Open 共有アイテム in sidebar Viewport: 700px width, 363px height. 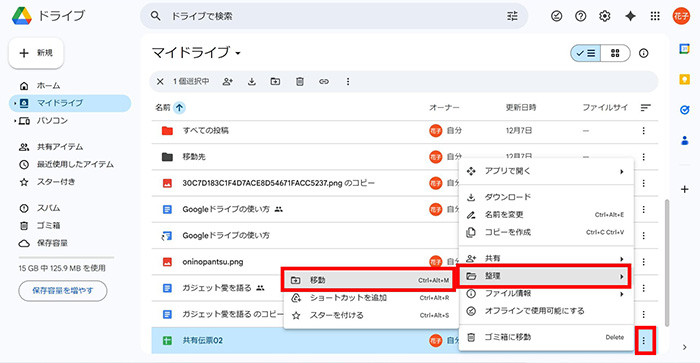[x=70, y=147]
